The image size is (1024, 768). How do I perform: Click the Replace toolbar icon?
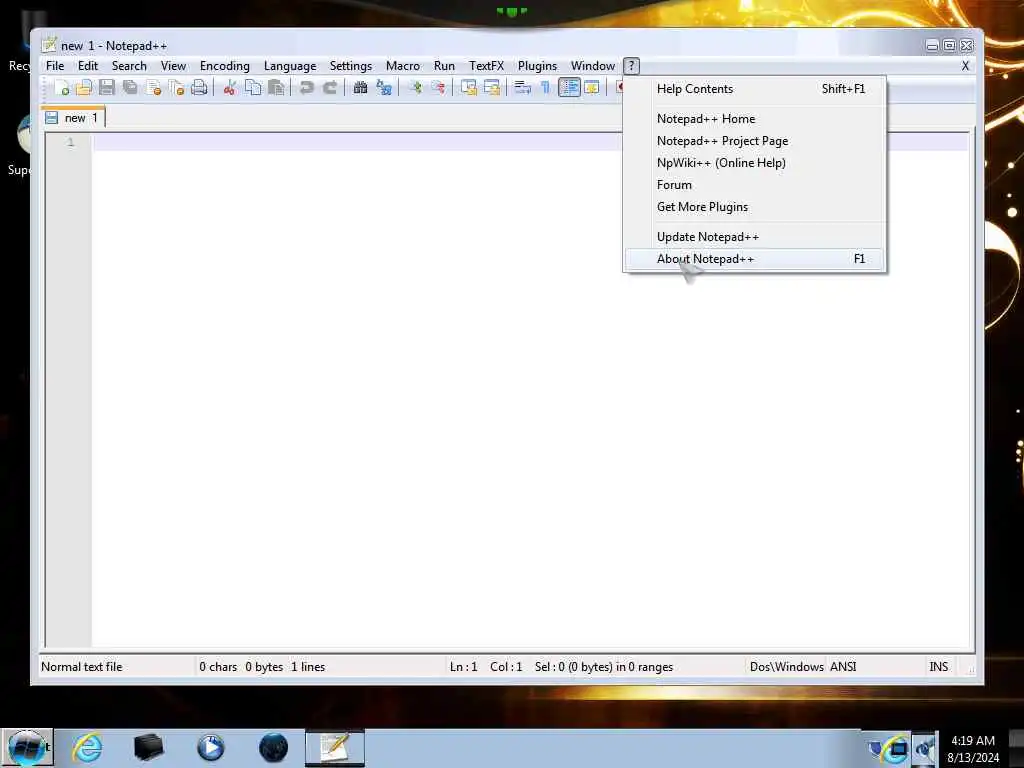384,88
